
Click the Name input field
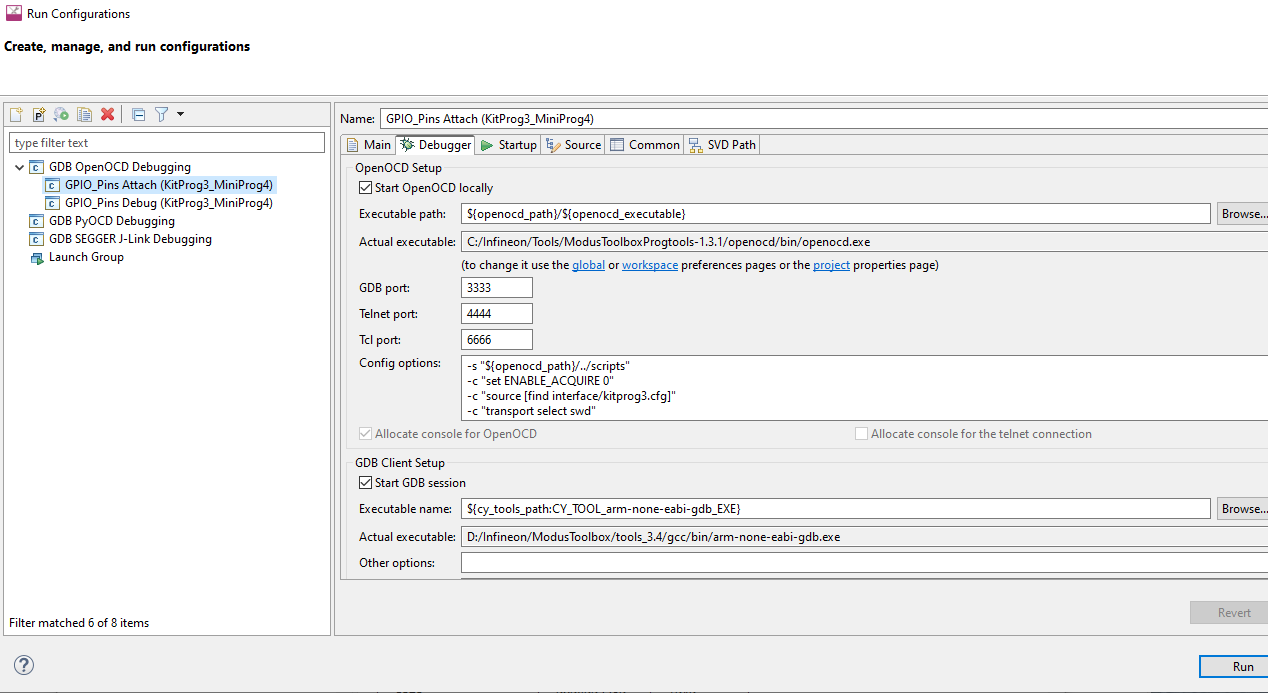(823, 118)
